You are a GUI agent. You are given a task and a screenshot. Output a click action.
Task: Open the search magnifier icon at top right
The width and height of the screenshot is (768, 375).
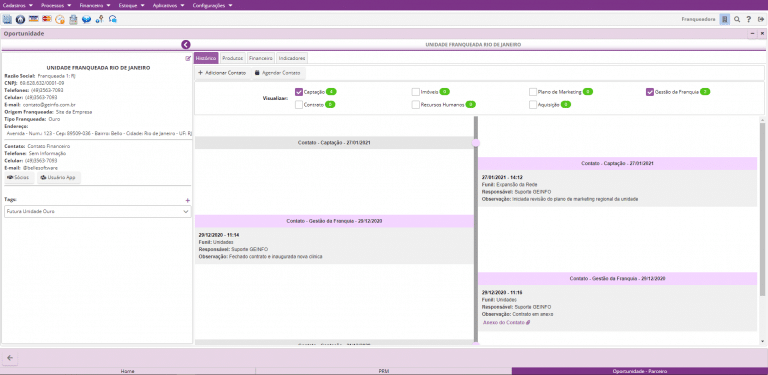click(x=737, y=20)
